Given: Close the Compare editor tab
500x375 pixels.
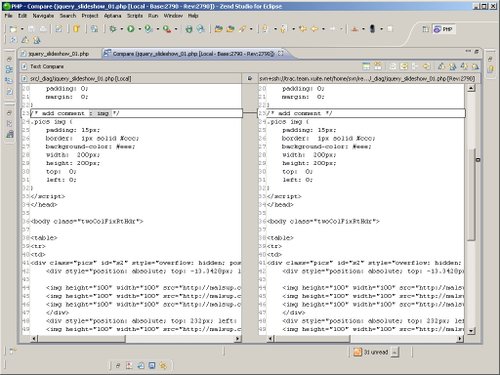Looking at the screenshot, I should pyautogui.click(x=281, y=53).
